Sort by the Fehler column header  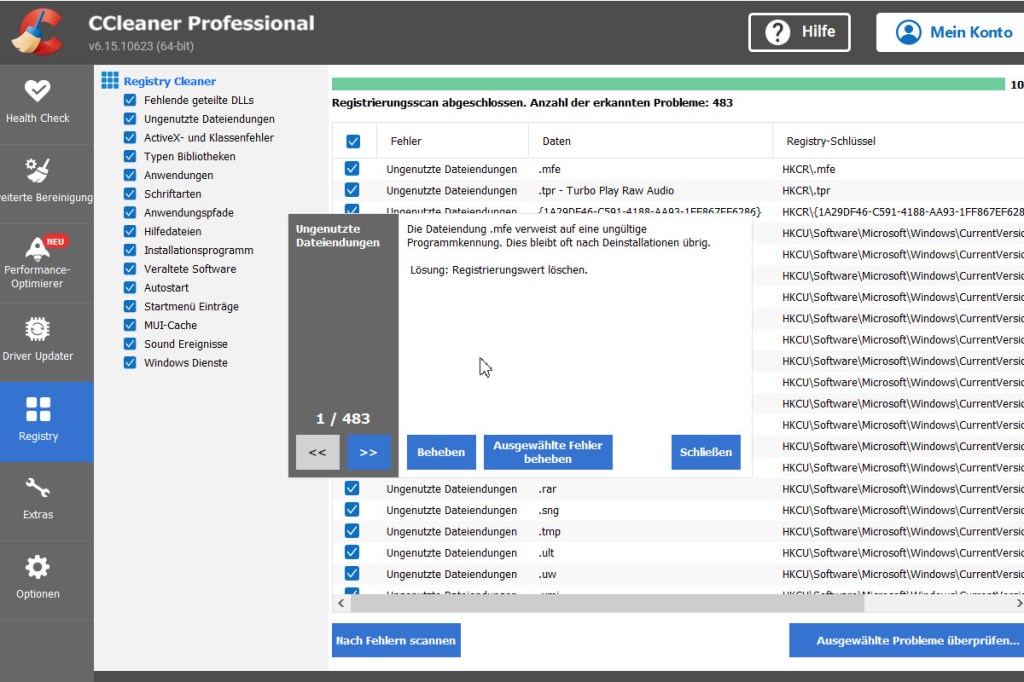click(x=453, y=141)
